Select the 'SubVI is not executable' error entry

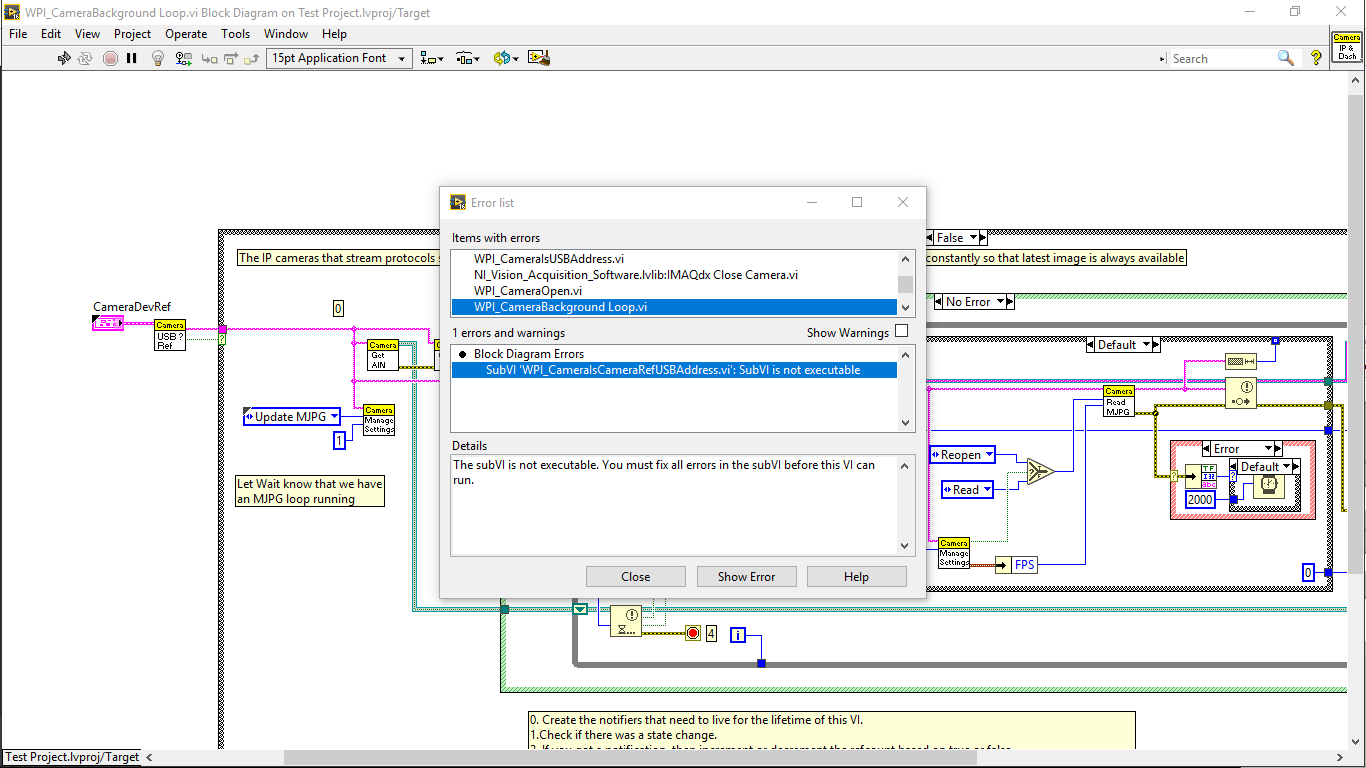point(674,370)
